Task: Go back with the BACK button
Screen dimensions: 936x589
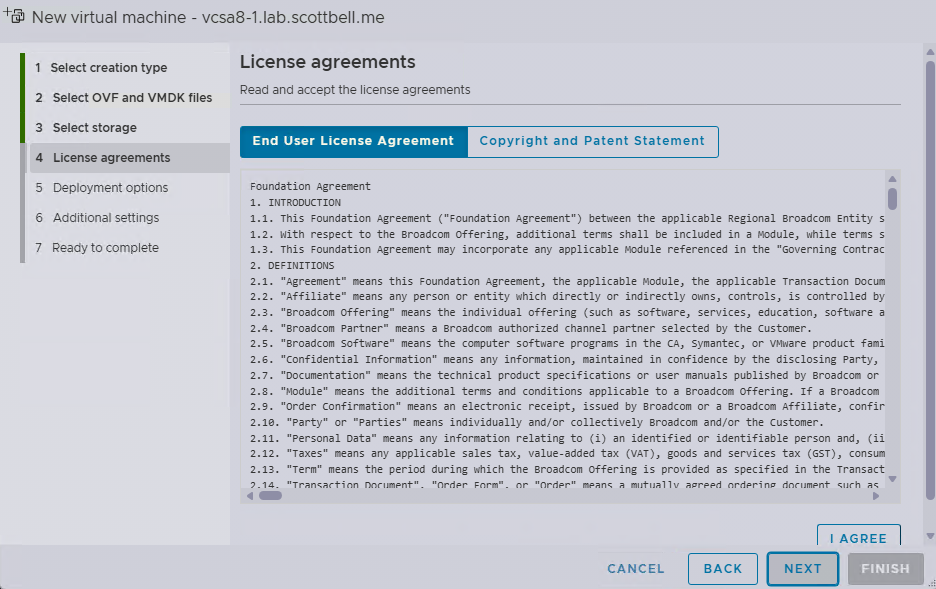Action: (723, 569)
